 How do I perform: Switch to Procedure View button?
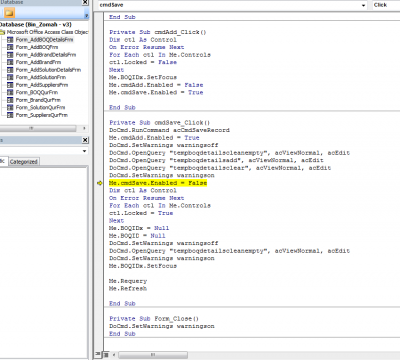98,354
